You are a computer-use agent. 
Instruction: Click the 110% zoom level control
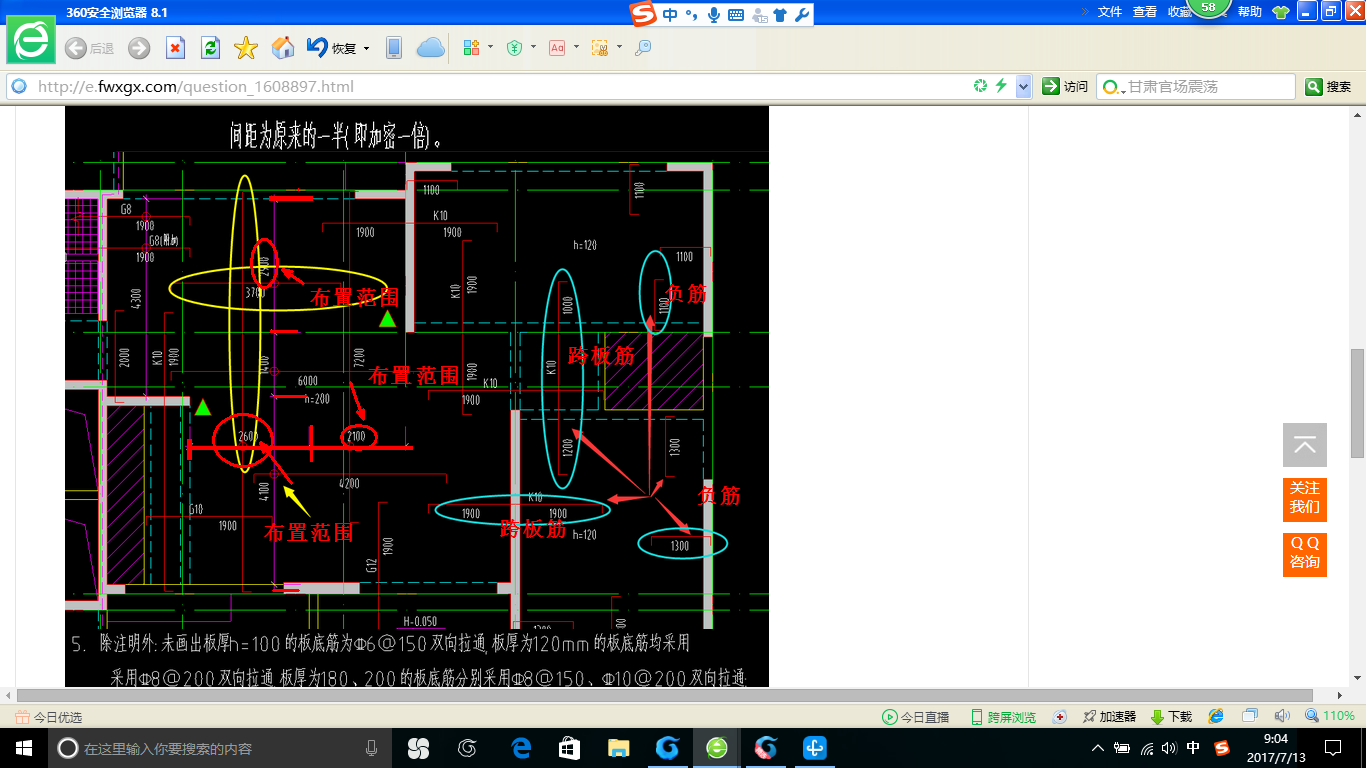pos(1330,716)
